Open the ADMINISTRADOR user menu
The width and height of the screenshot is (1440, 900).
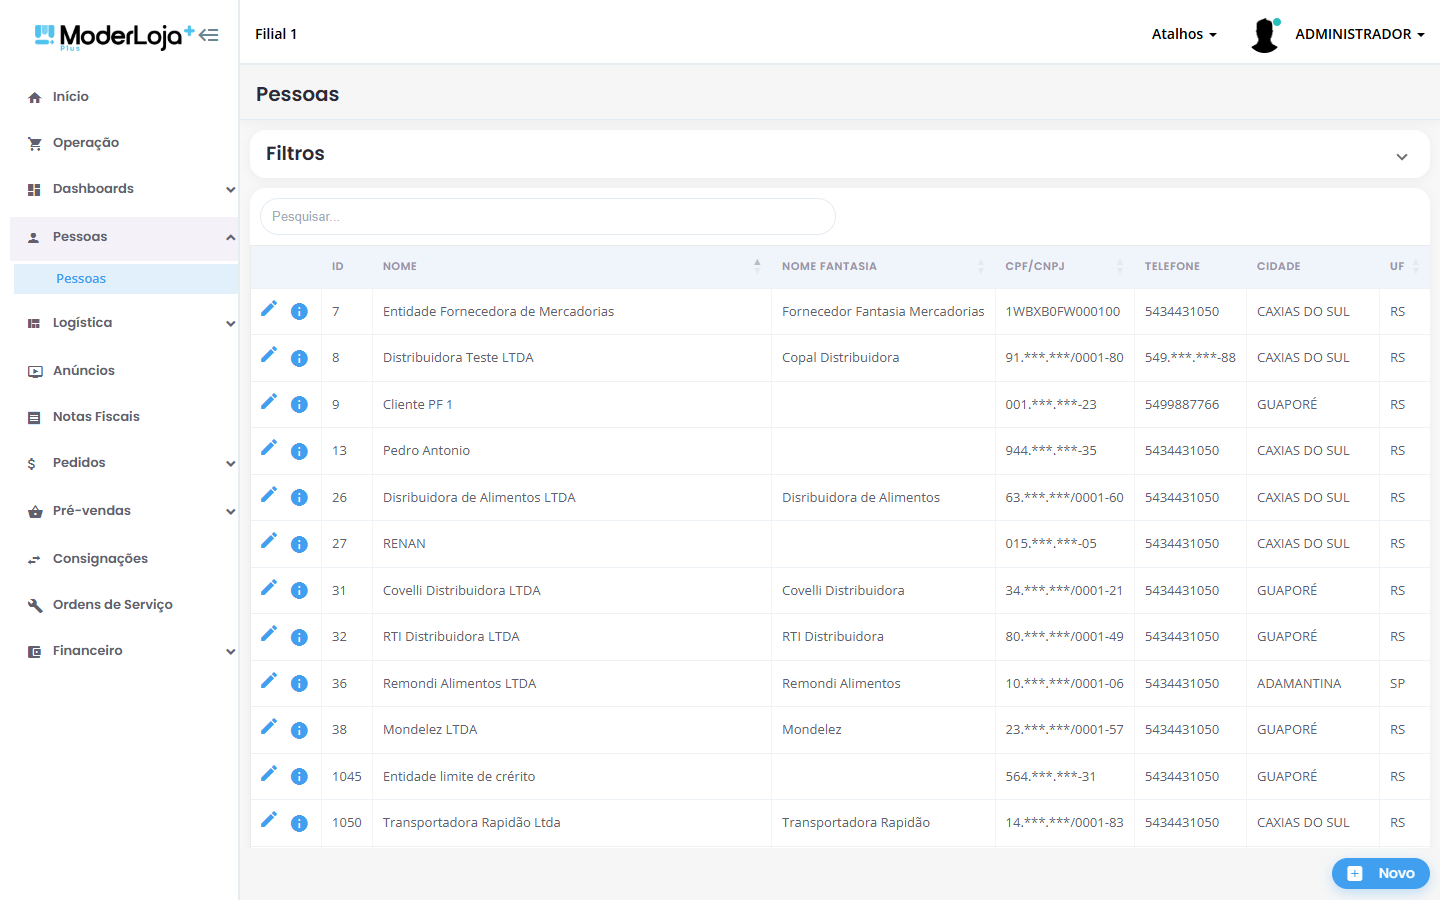(1360, 34)
